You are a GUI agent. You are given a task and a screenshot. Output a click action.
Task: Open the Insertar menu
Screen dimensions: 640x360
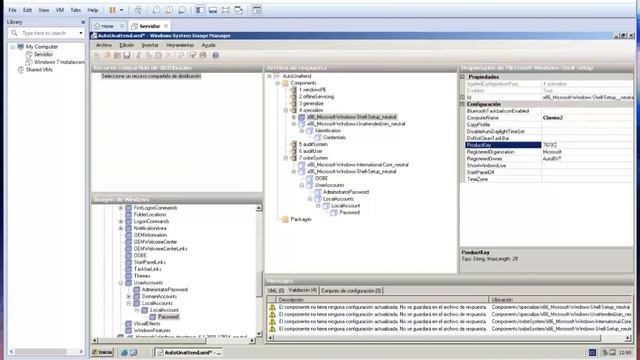click(x=150, y=45)
